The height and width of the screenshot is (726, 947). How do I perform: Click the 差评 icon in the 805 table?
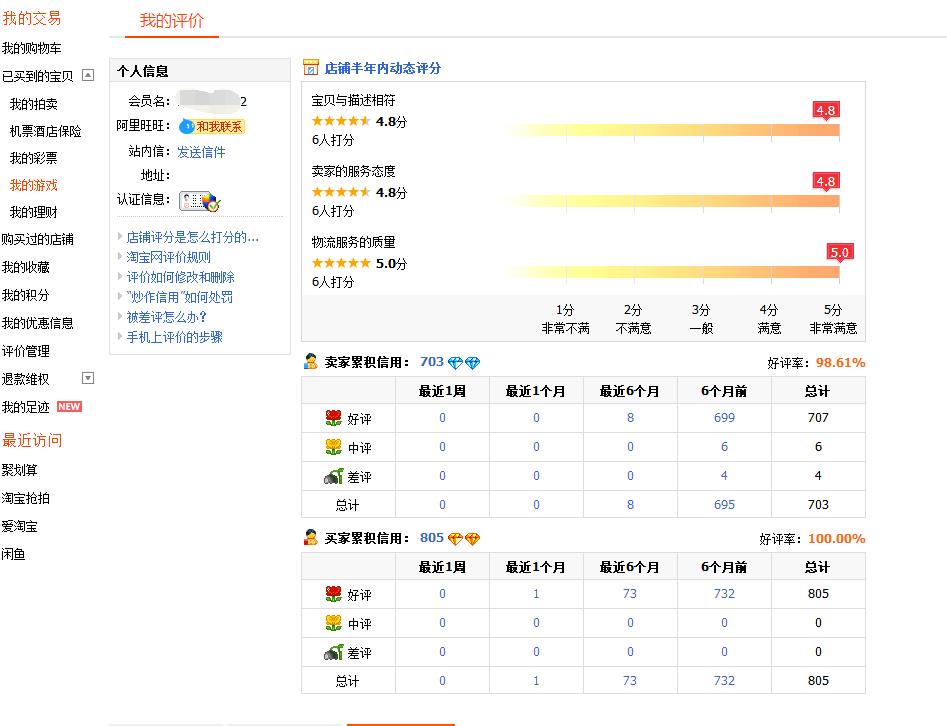334,652
